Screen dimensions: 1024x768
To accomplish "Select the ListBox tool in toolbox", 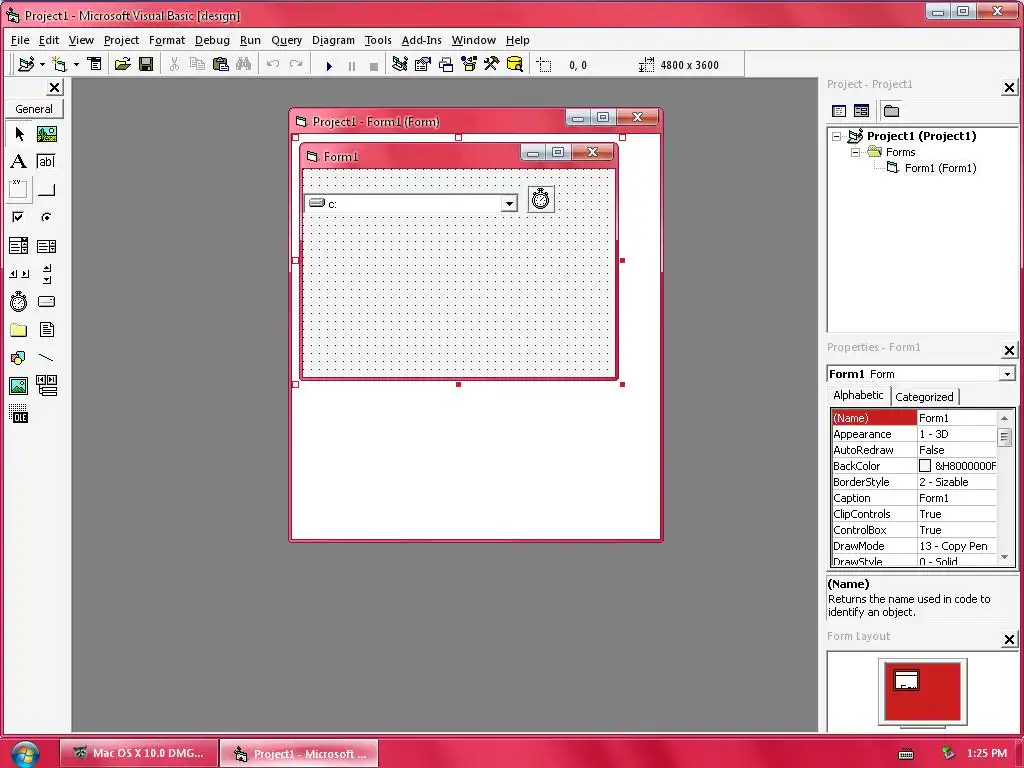I will [46, 246].
